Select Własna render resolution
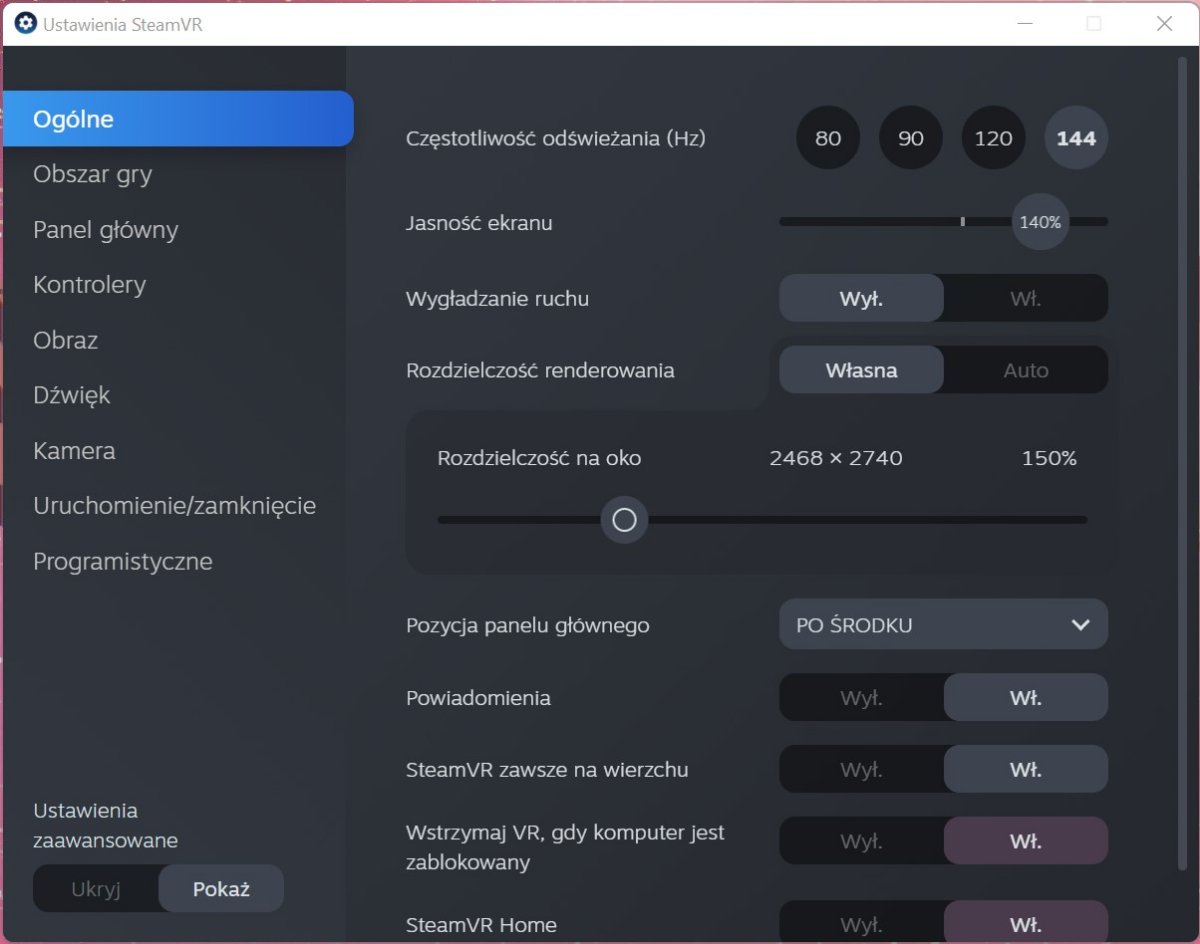Screen dimensions: 1200x944 pos(861,370)
